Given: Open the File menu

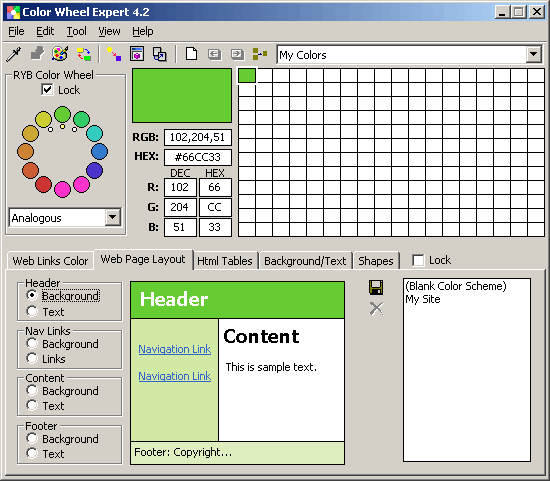Looking at the screenshot, I should tap(16, 32).
